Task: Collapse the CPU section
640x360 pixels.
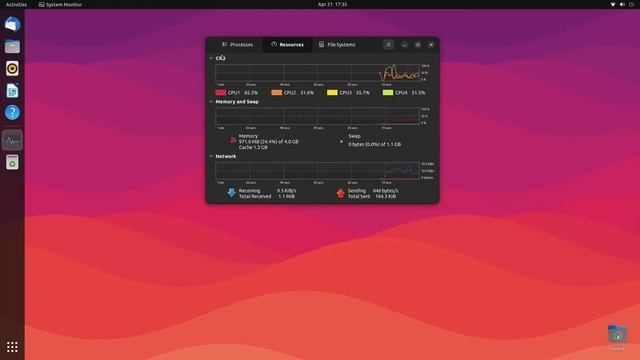Action: (211, 58)
